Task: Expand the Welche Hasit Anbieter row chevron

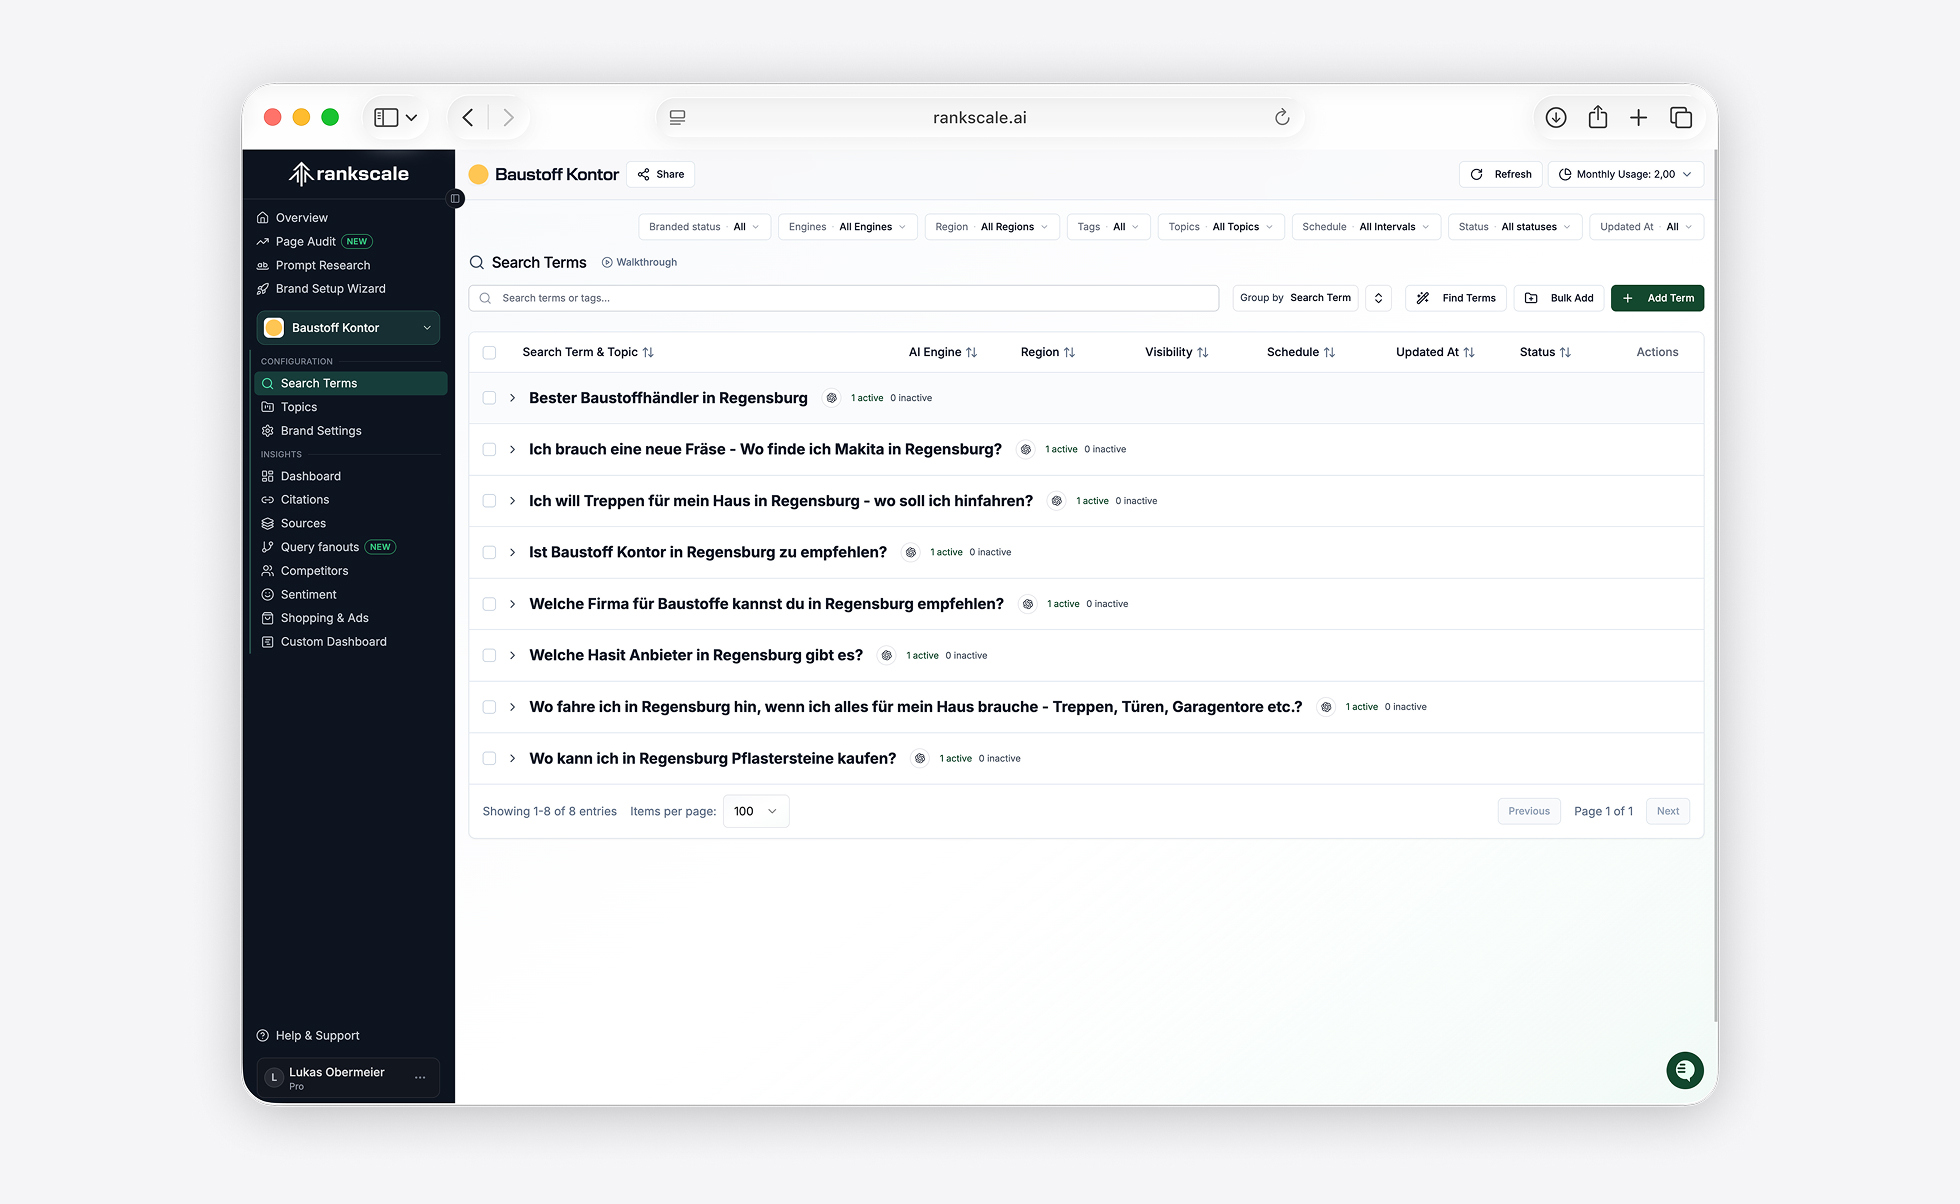Action: (512, 655)
